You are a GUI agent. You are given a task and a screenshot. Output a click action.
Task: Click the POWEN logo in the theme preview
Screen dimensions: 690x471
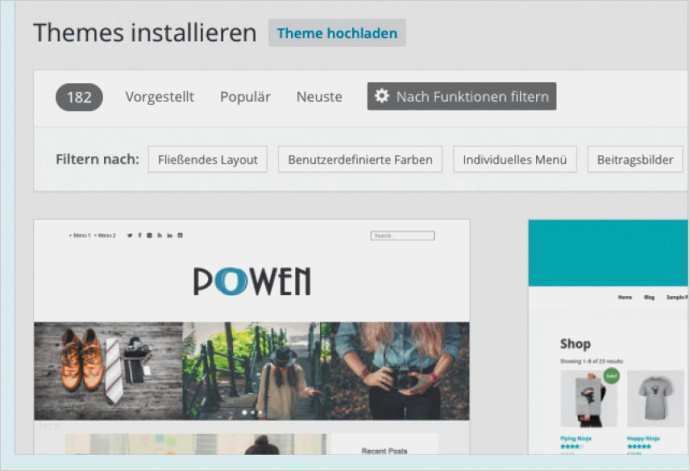(252, 282)
